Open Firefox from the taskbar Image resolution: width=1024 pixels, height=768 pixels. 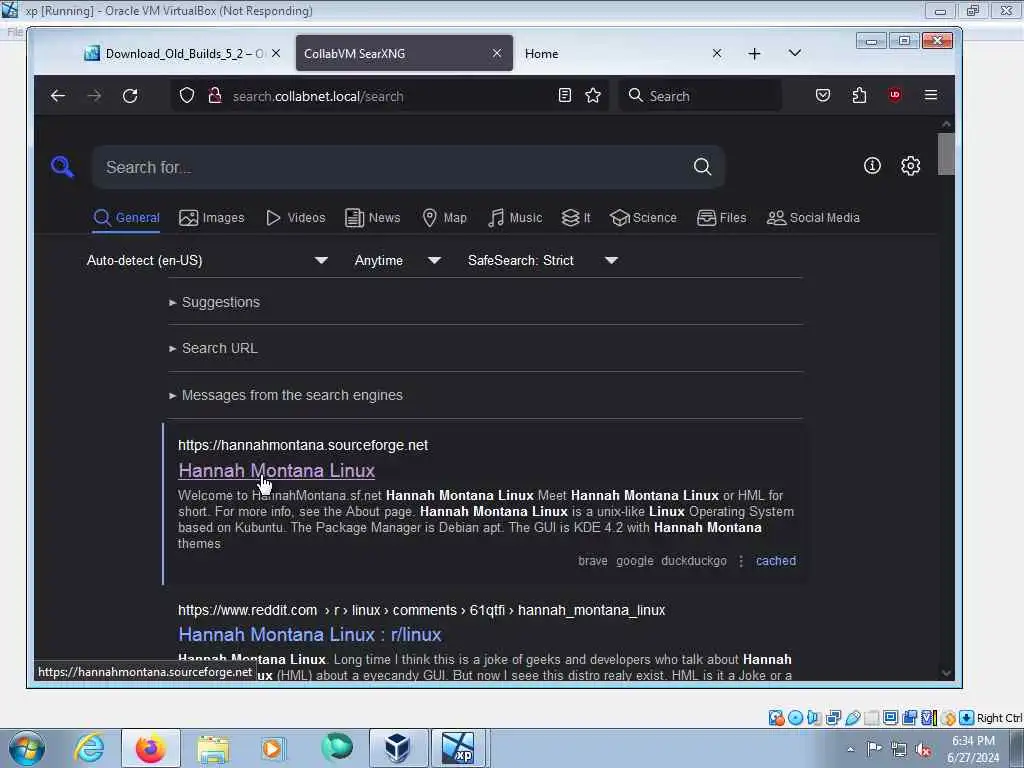[150, 748]
